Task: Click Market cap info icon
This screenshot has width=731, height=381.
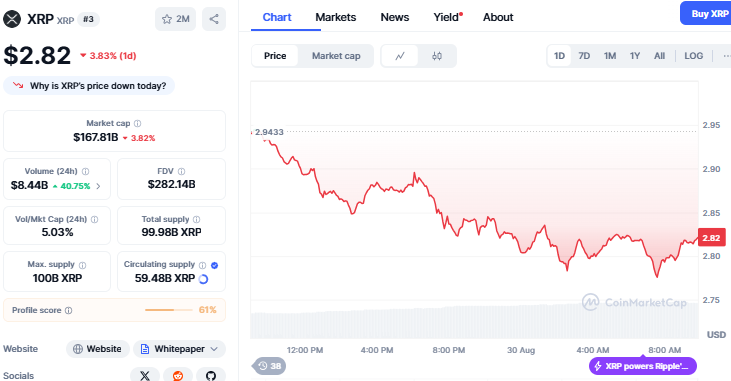Action: tap(138, 124)
